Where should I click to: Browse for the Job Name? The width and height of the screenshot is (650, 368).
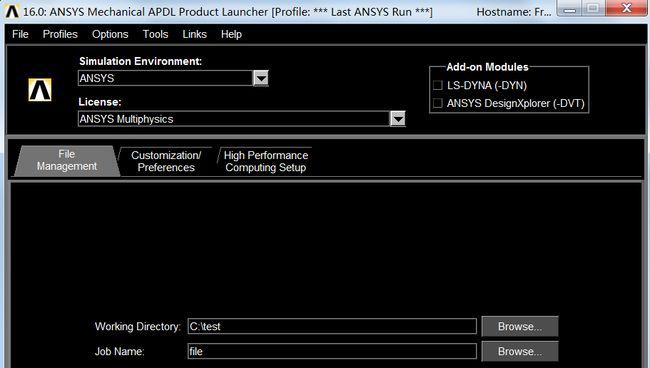(520, 351)
